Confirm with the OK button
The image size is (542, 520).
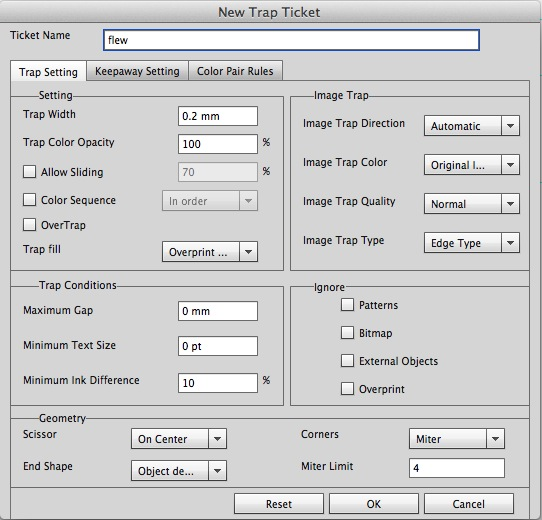pyautogui.click(x=374, y=504)
